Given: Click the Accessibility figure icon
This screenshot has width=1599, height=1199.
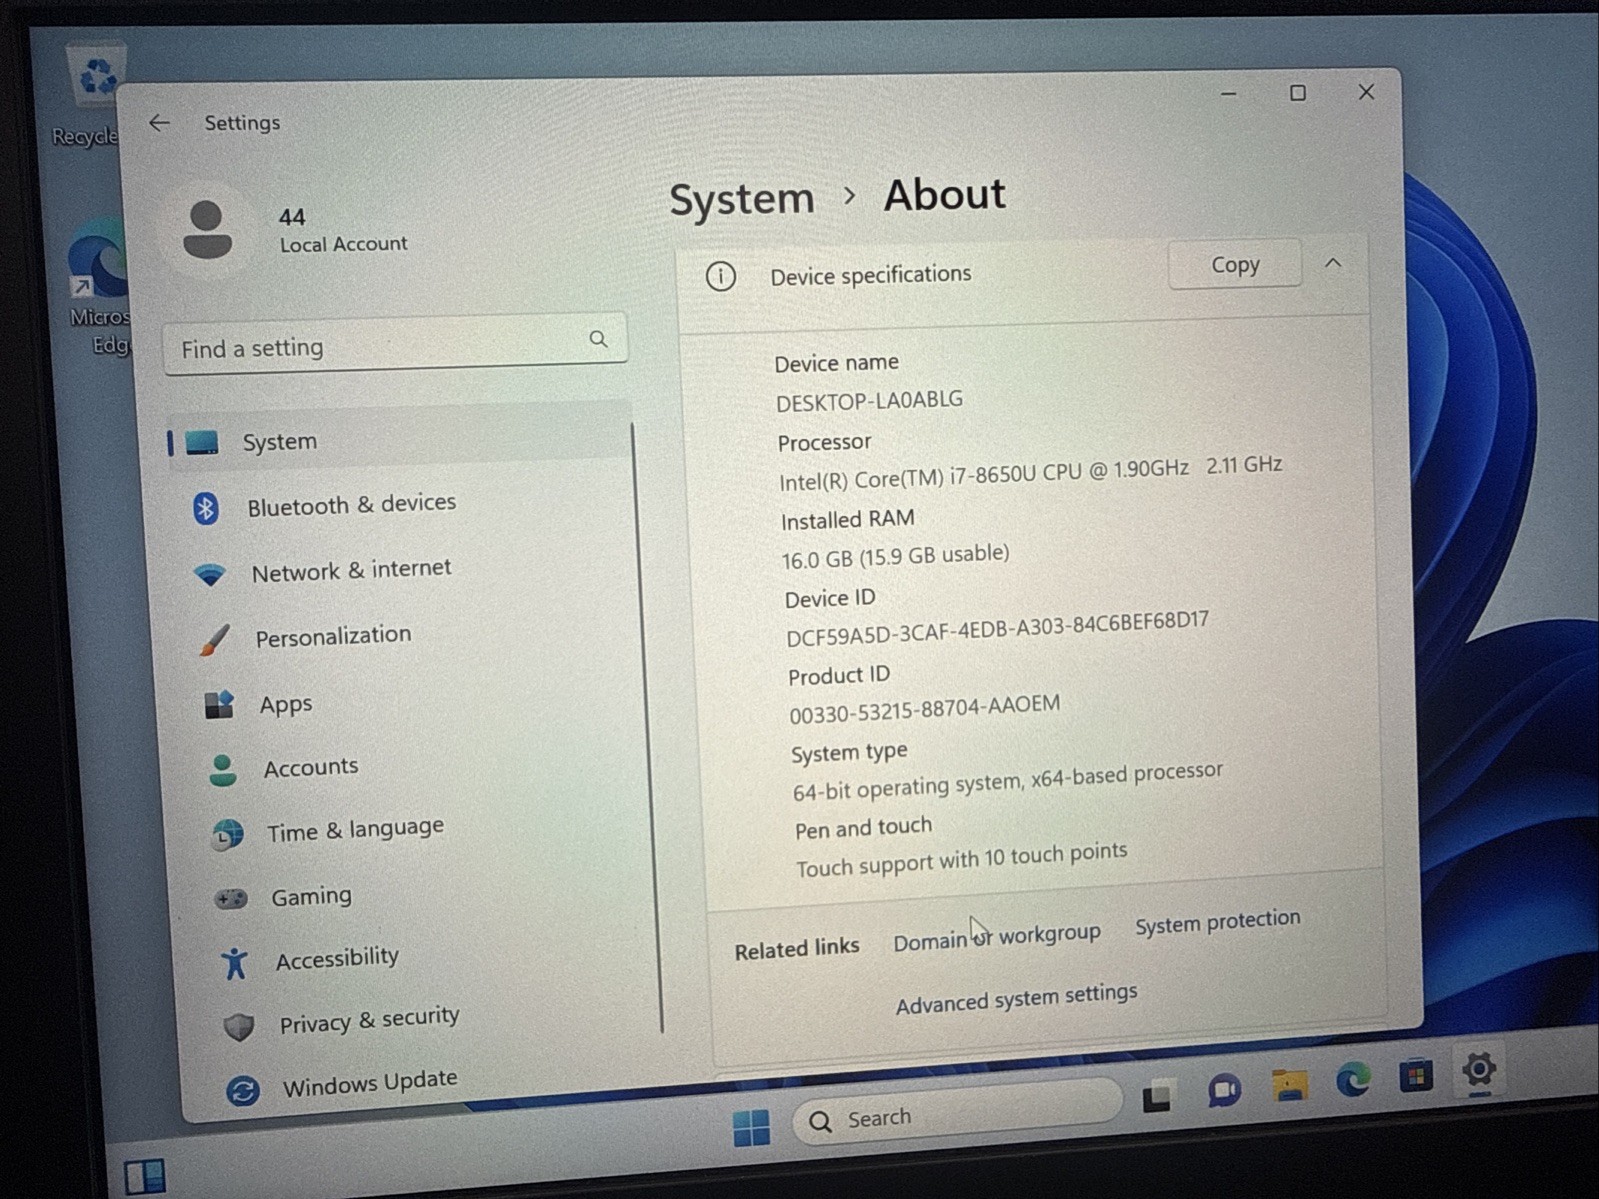Looking at the screenshot, I should (235, 963).
